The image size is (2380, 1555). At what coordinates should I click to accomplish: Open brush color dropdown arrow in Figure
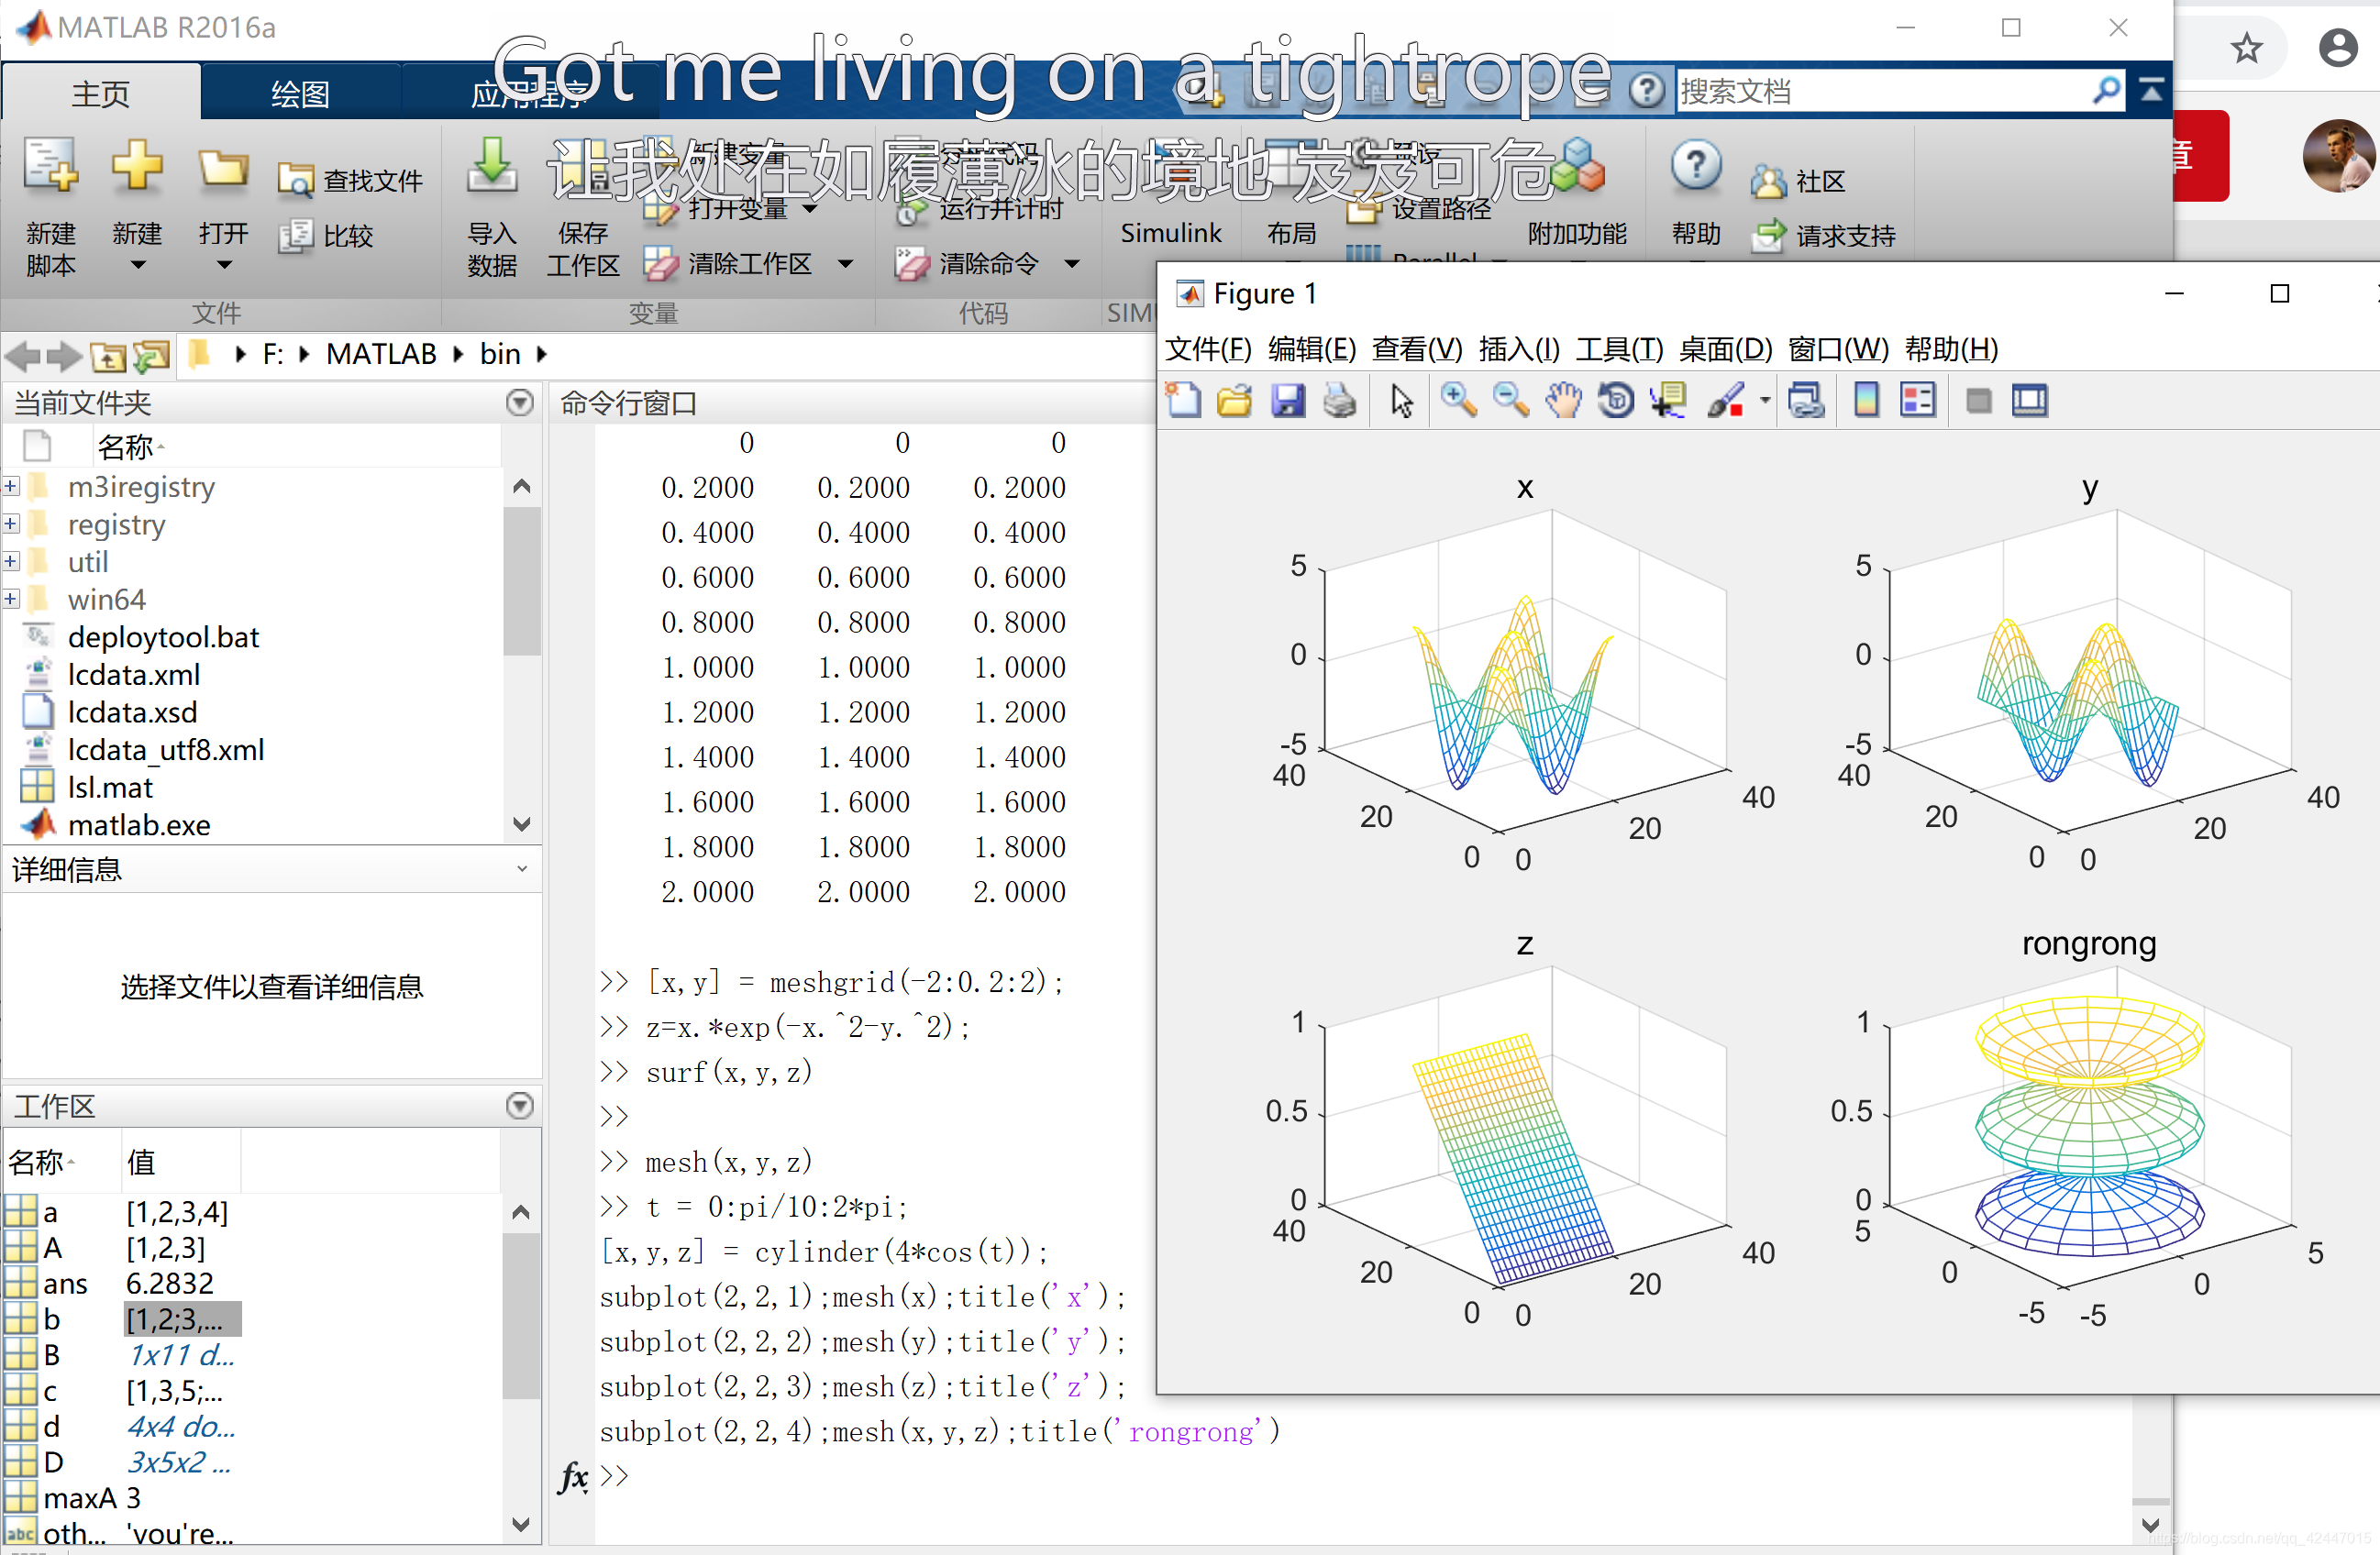pos(1765,401)
